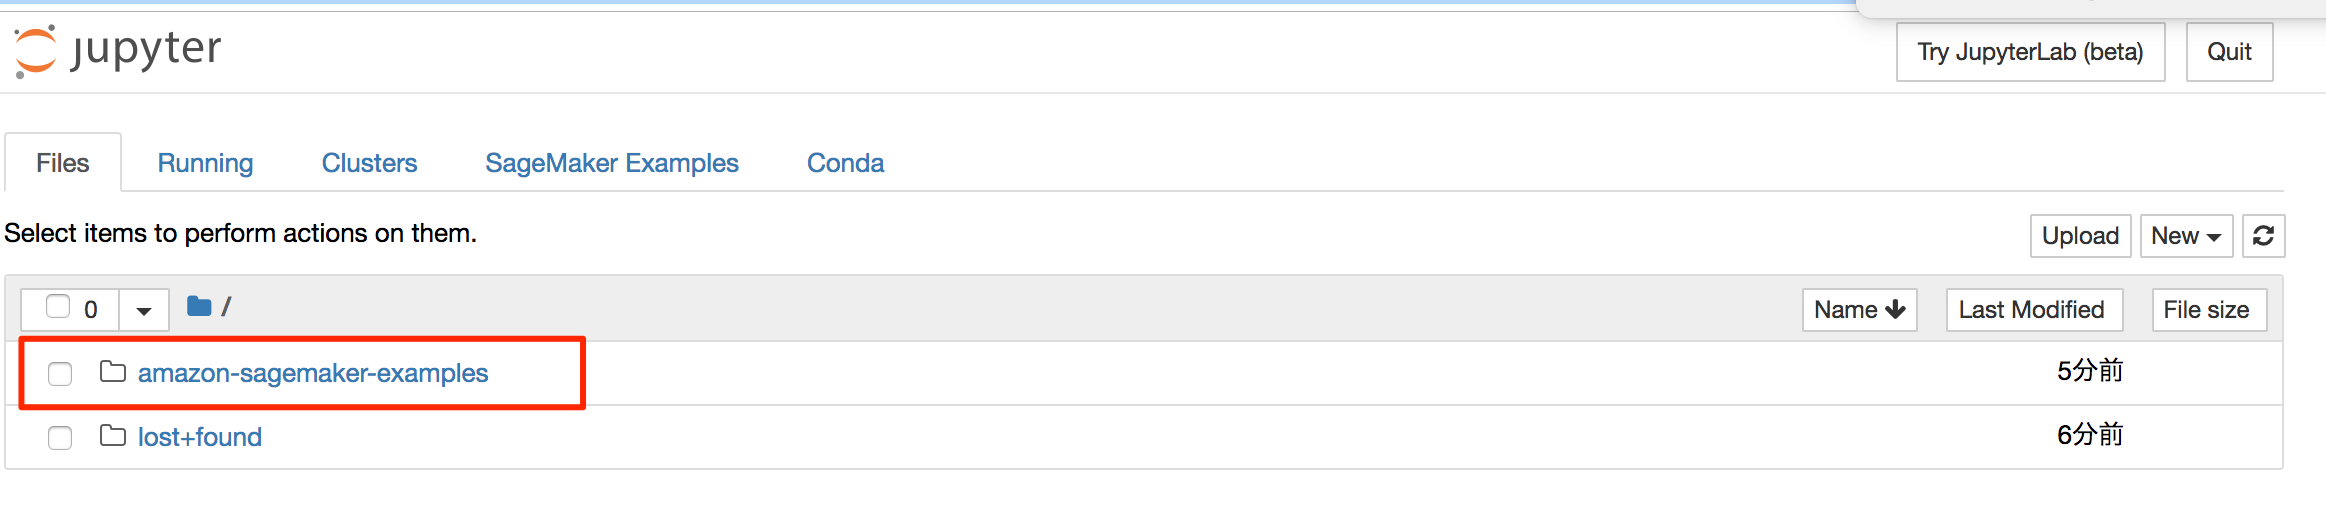
Task: Switch to the Running tab
Action: pyautogui.click(x=205, y=163)
